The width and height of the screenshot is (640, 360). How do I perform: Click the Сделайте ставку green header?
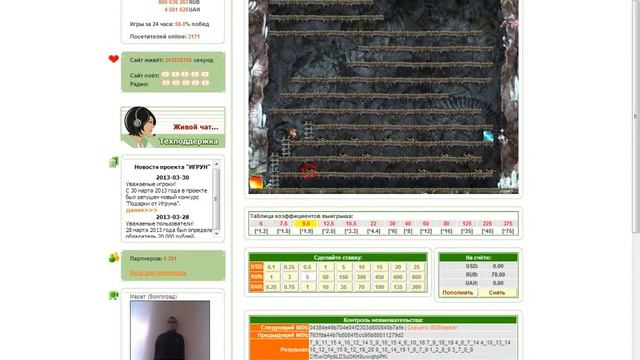coord(338,258)
